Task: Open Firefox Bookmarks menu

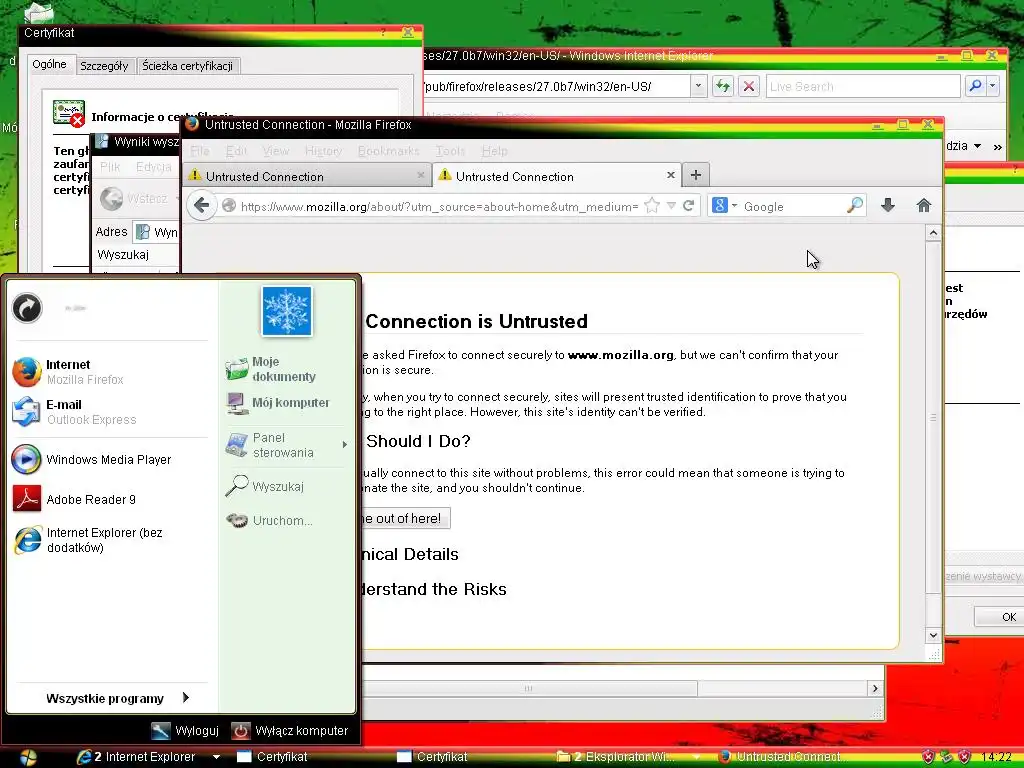Action: [389, 151]
